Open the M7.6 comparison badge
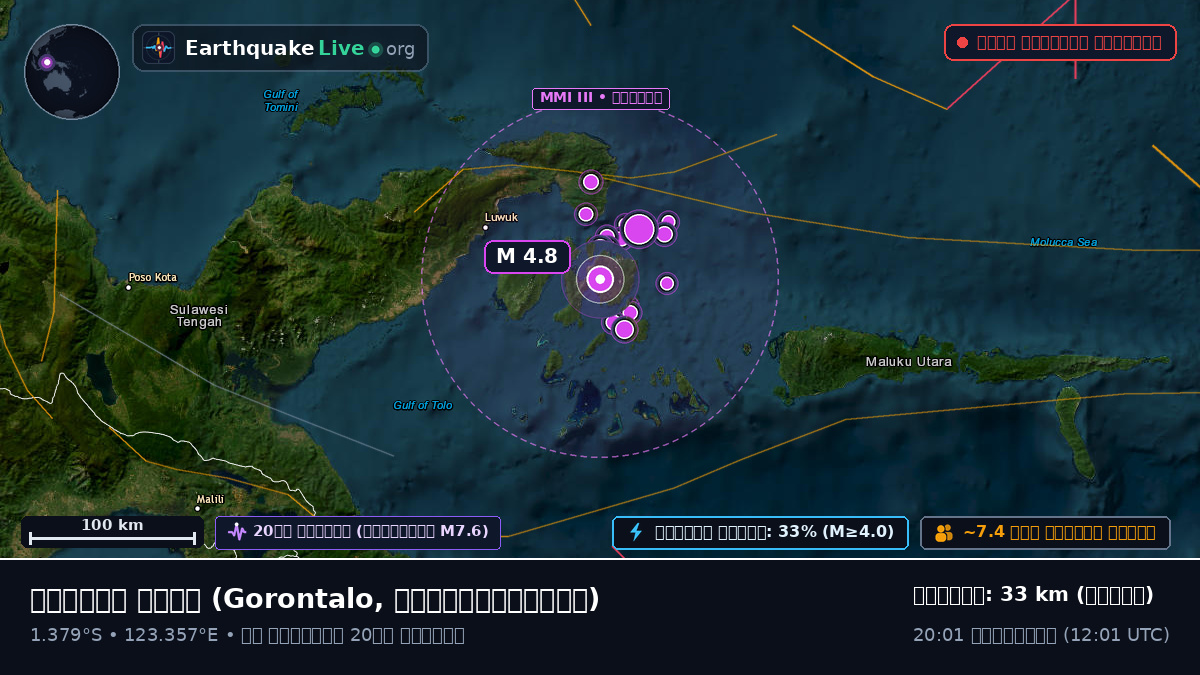Viewport: 1200px width, 675px height. click(x=358, y=532)
